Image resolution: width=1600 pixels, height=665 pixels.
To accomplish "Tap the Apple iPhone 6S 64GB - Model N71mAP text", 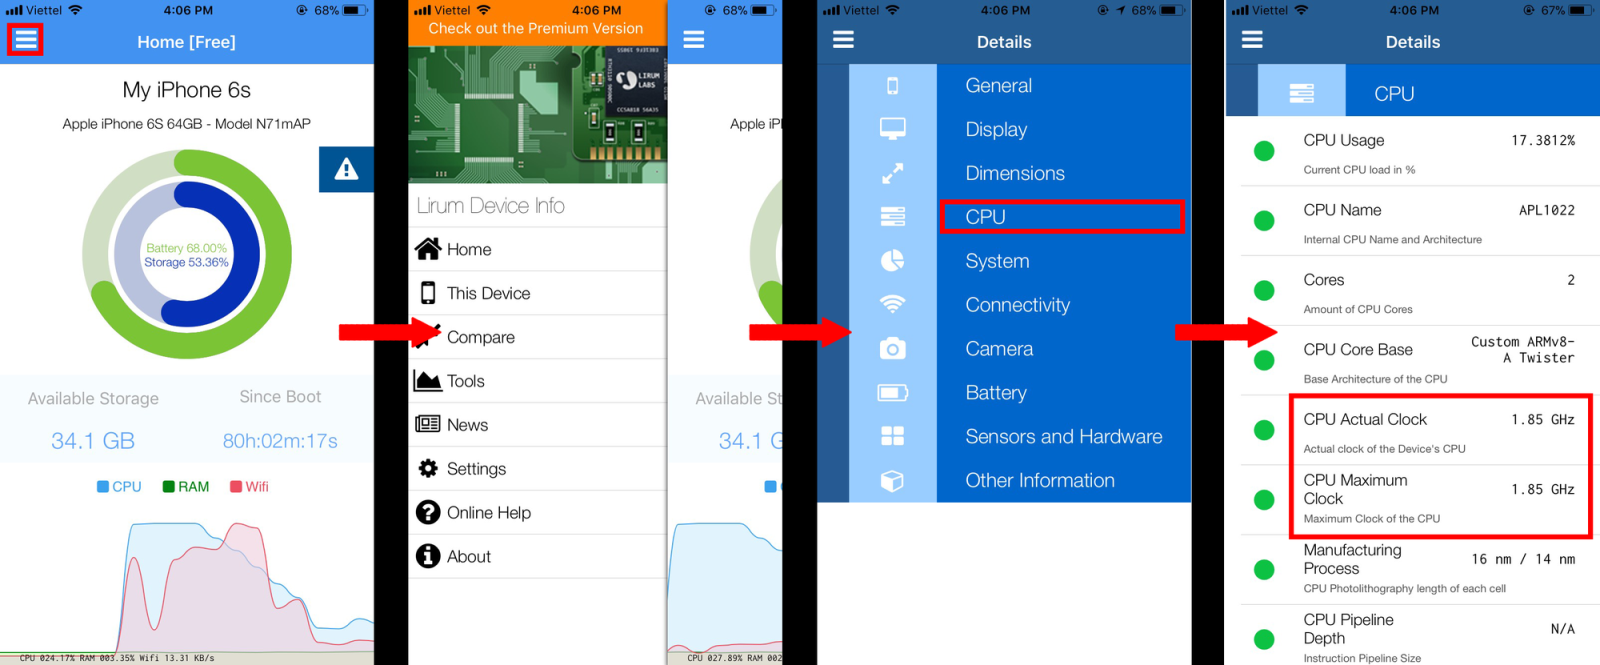I will pos(187,124).
